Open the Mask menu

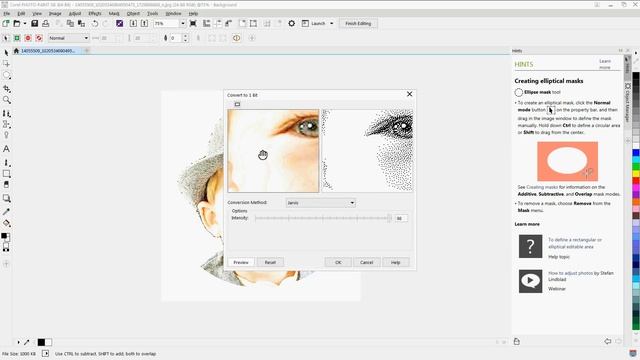click(x=114, y=13)
